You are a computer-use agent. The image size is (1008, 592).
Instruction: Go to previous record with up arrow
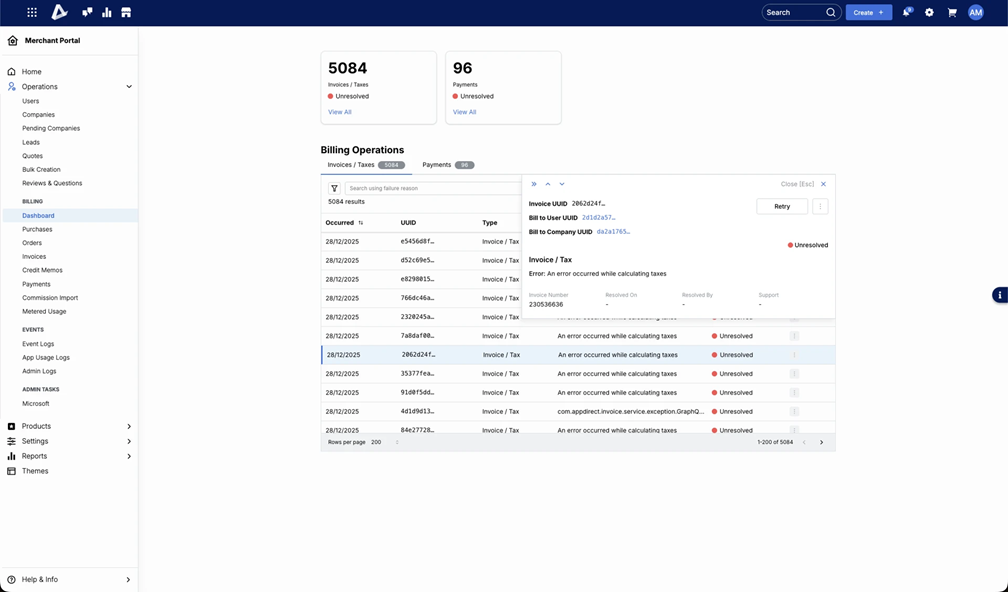point(548,184)
